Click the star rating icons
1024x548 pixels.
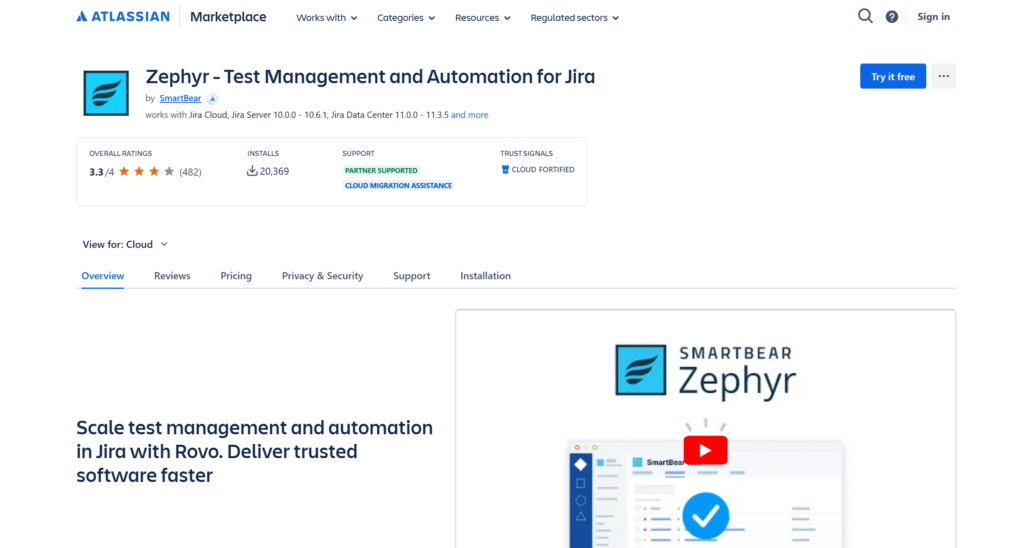146,172
